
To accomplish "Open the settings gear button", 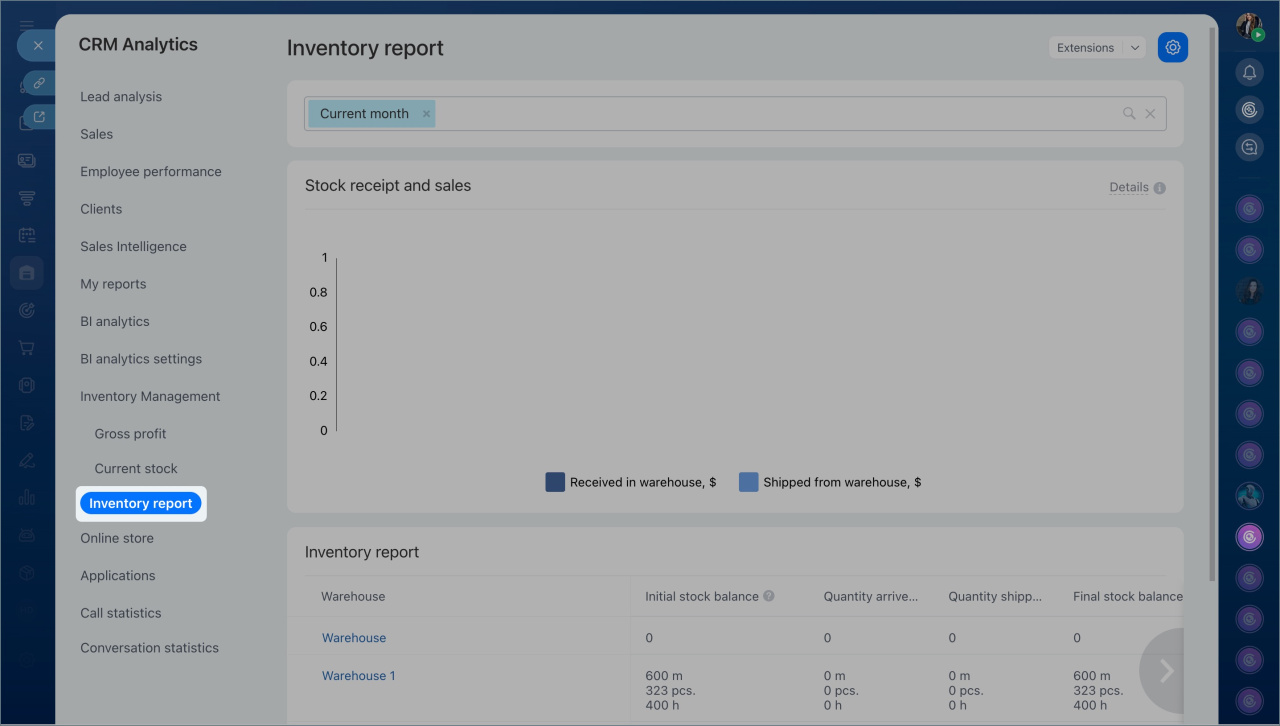I will tap(1173, 47).
